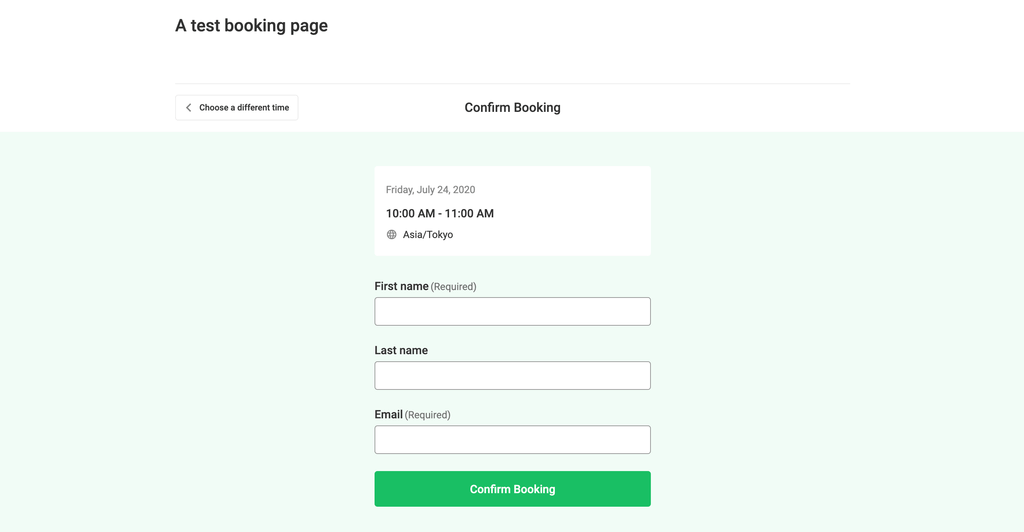This screenshot has width=1024, height=532.
Task: Click the back chevron icon
Action: (x=189, y=108)
